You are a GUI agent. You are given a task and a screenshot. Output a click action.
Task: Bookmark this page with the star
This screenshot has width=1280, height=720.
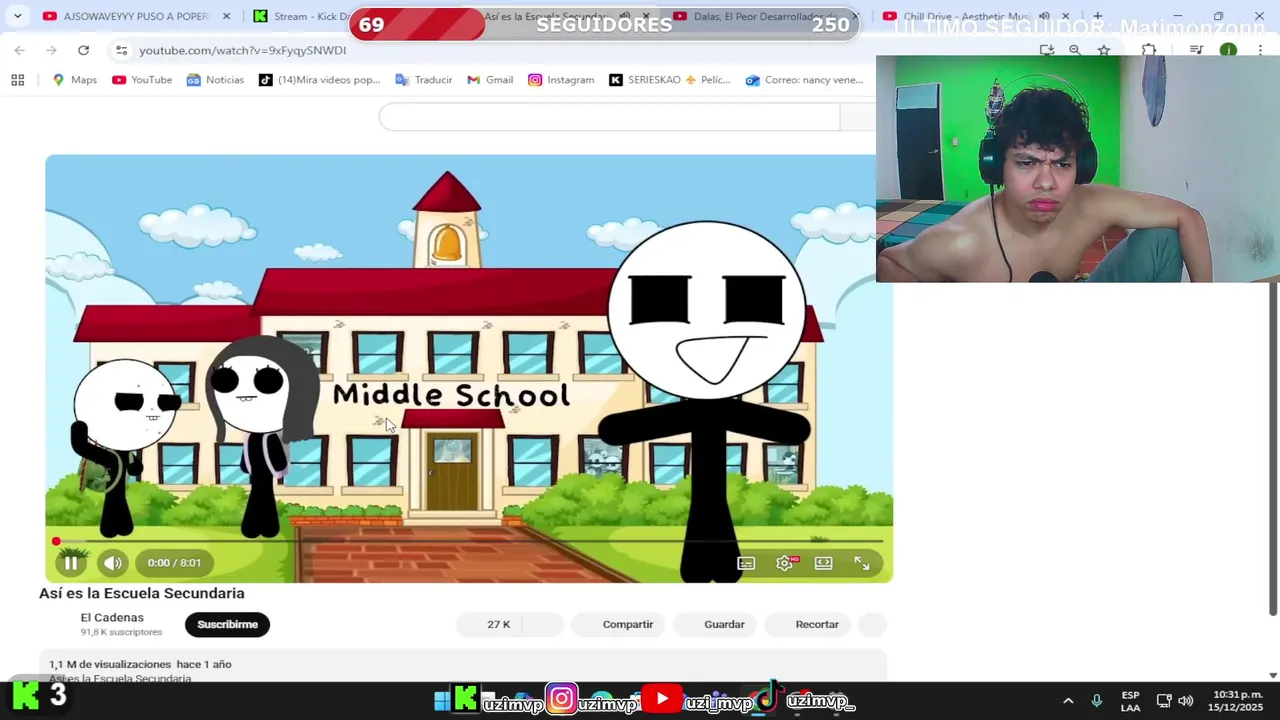(x=1104, y=50)
